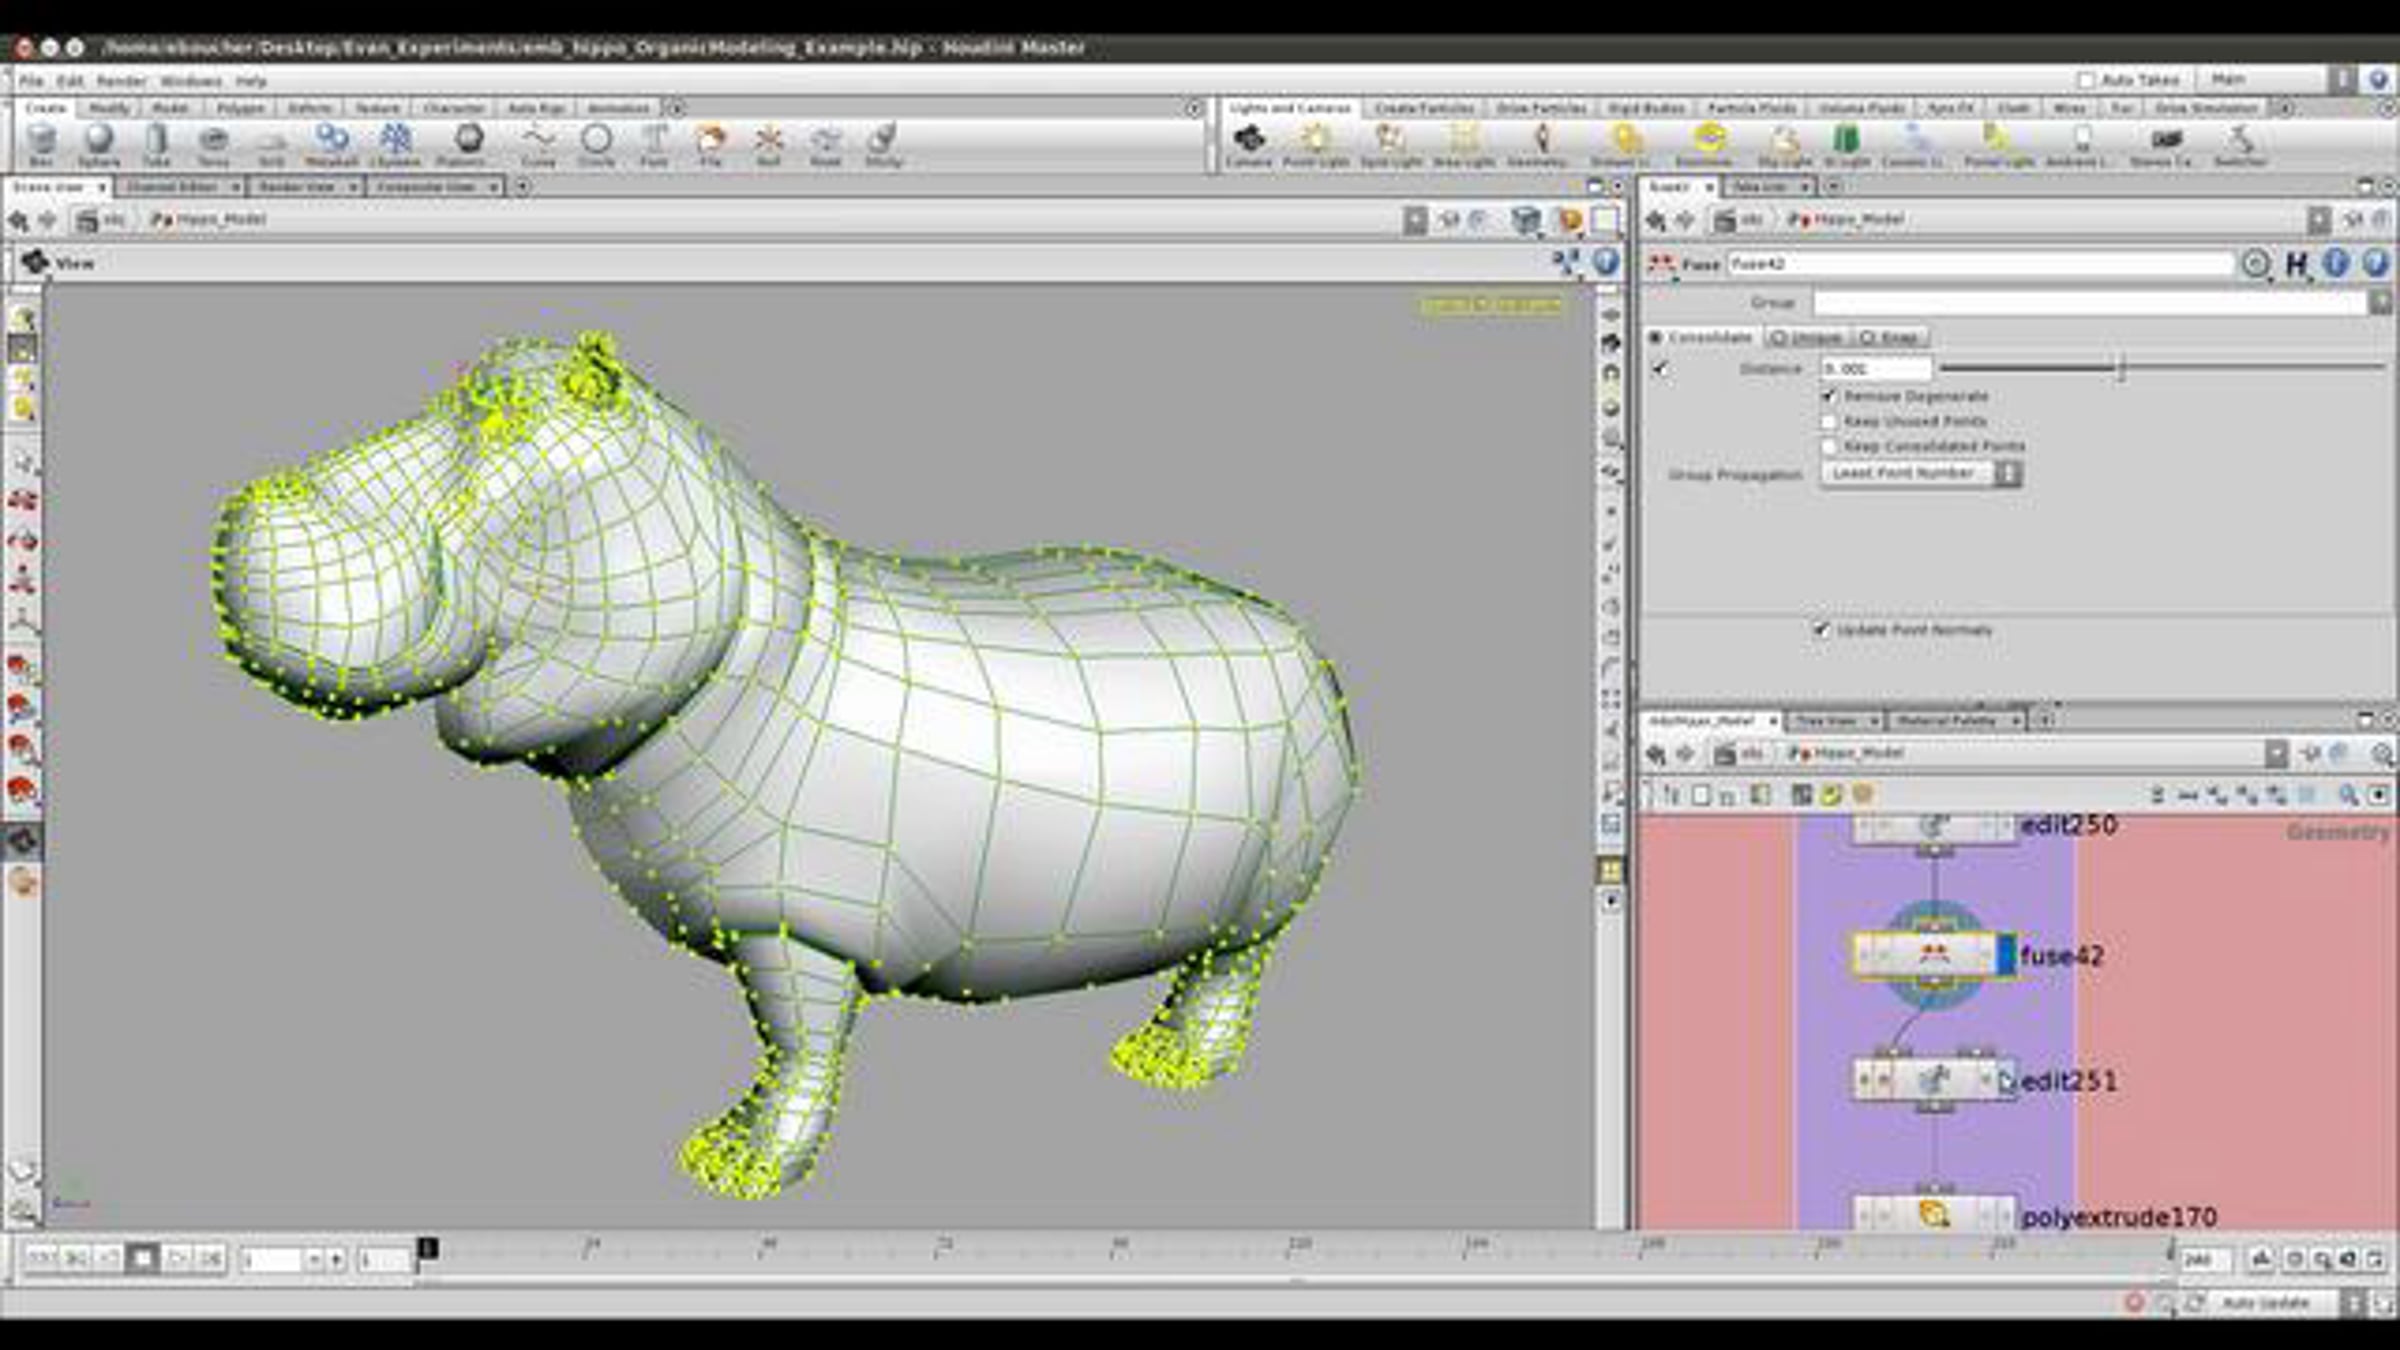Open the File menu

pos(31,81)
